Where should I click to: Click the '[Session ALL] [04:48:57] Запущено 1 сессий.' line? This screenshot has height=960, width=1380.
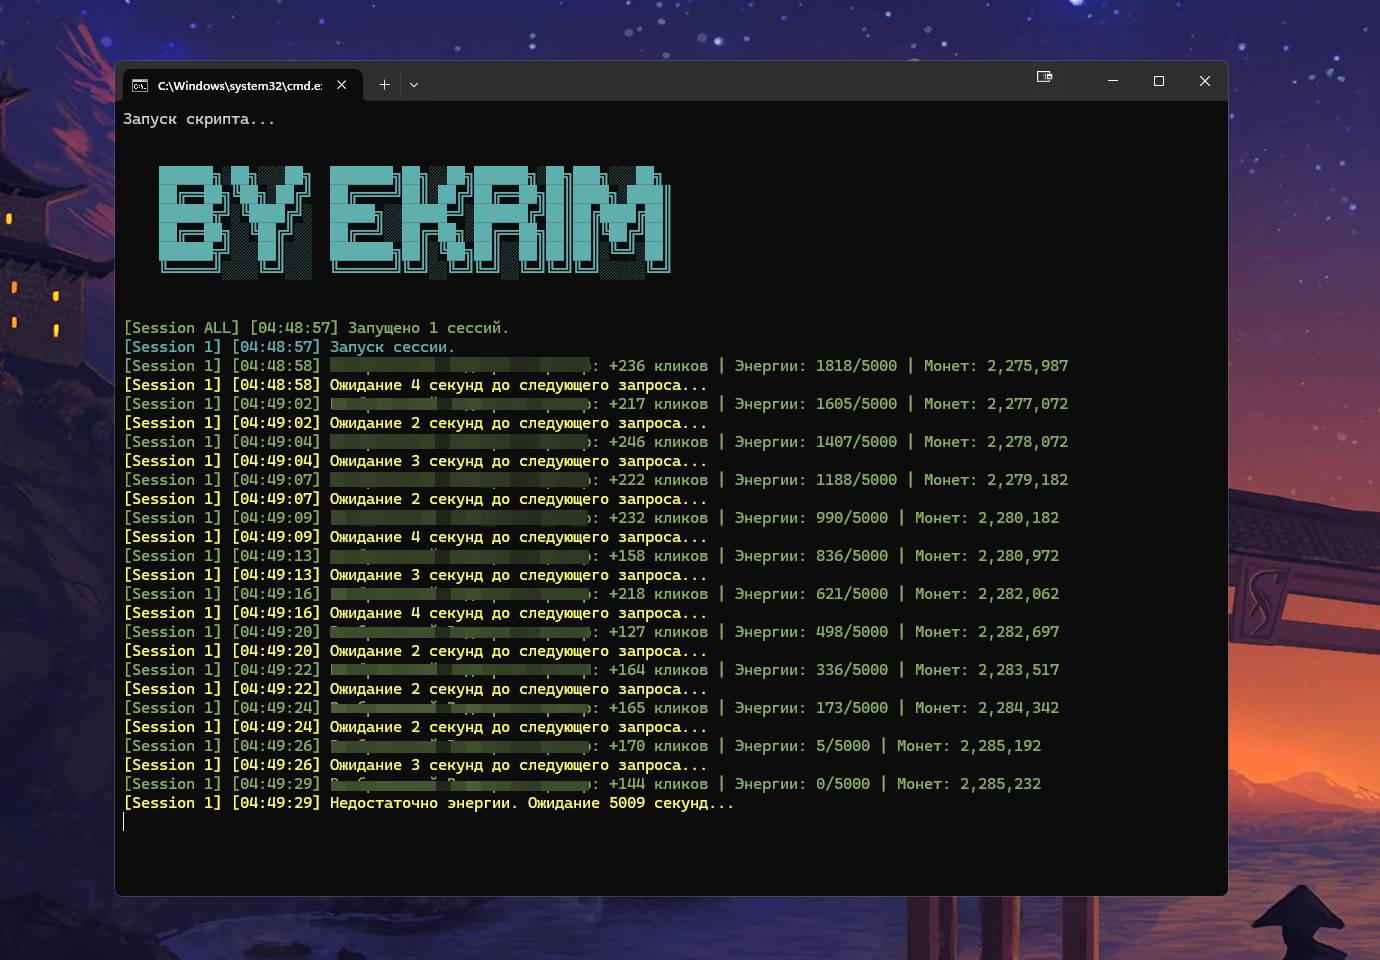pyautogui.click(x=316, y=328)
